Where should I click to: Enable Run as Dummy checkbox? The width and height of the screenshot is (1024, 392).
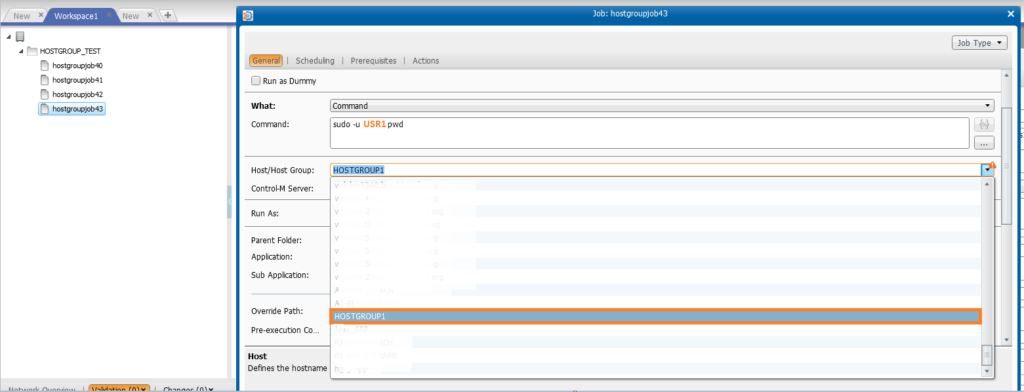[255, 81]
